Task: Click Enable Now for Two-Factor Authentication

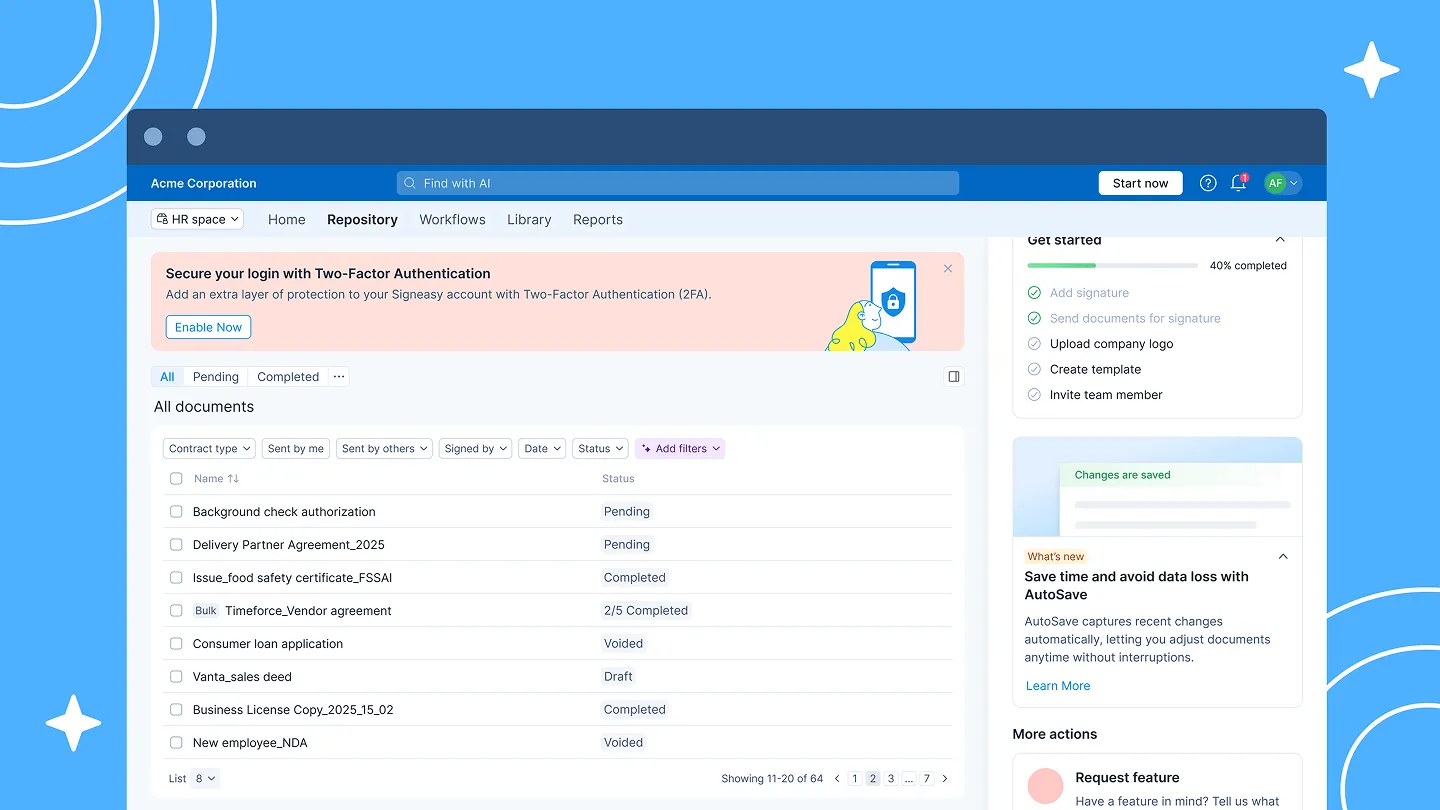Action: pyautogui.click(x=208, y=327)
